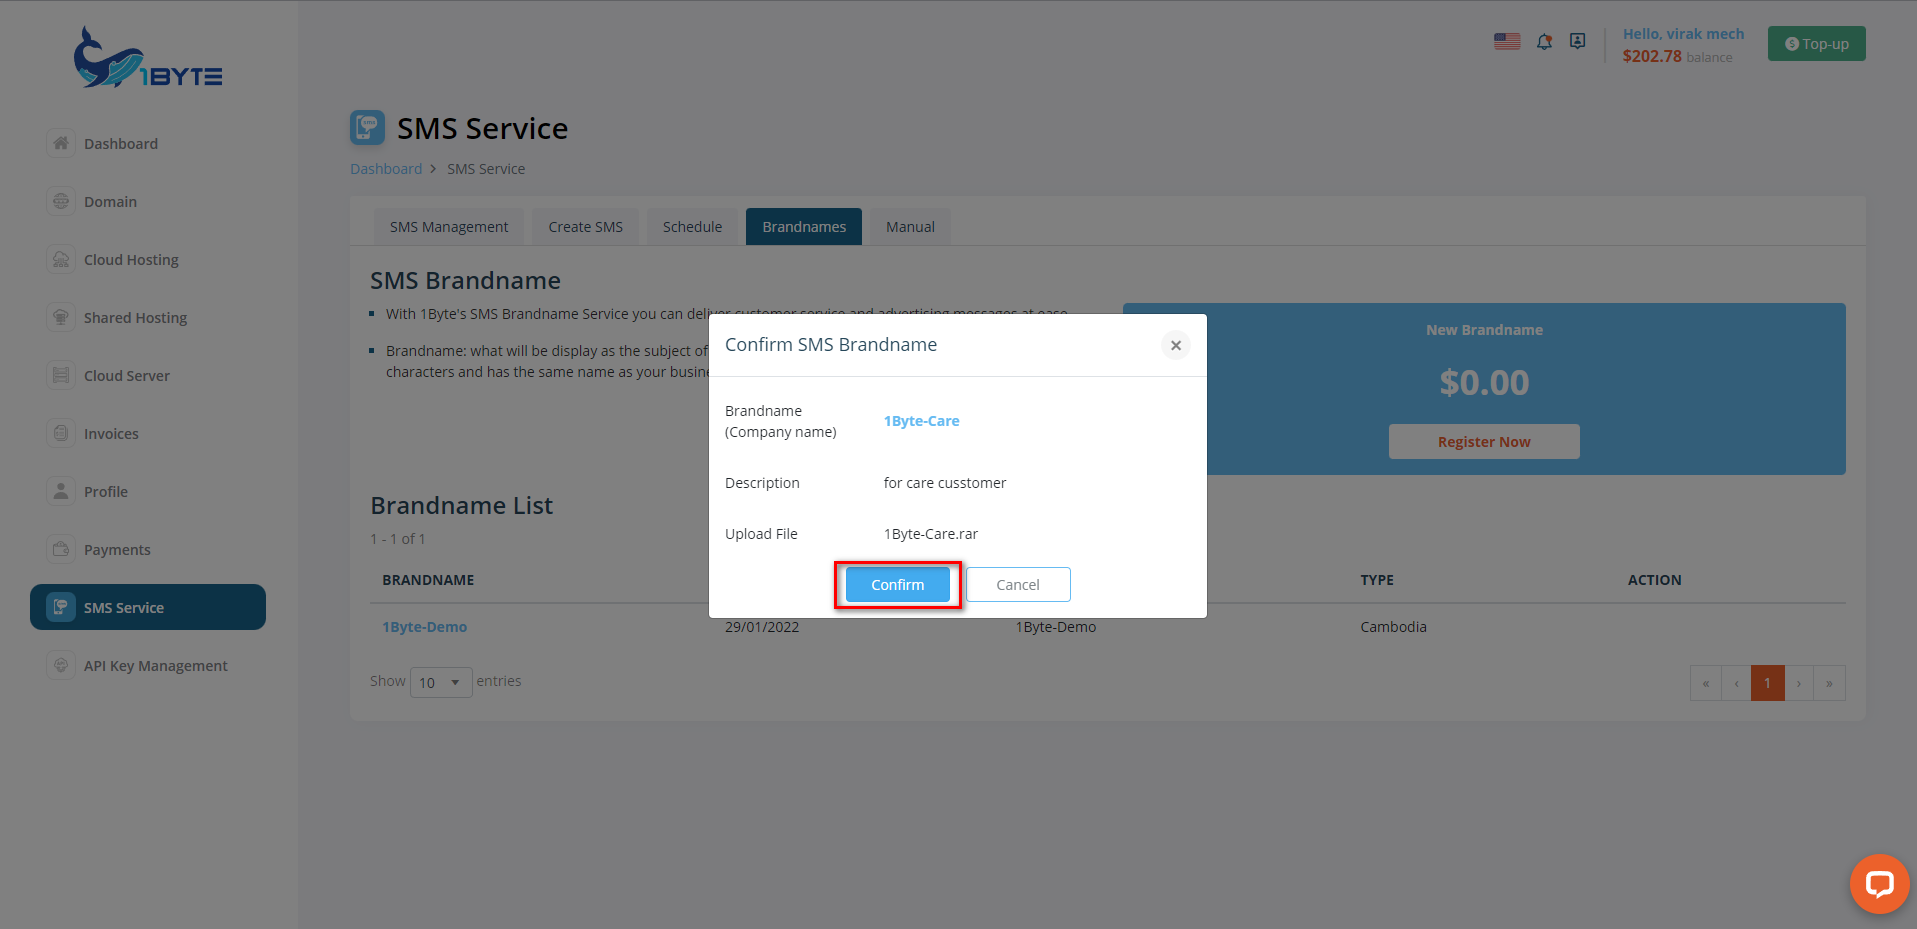Click the 1Byte-Care.rar file name
The width and height of the screenshot is (1917, 929).
(x=931, y=534)
